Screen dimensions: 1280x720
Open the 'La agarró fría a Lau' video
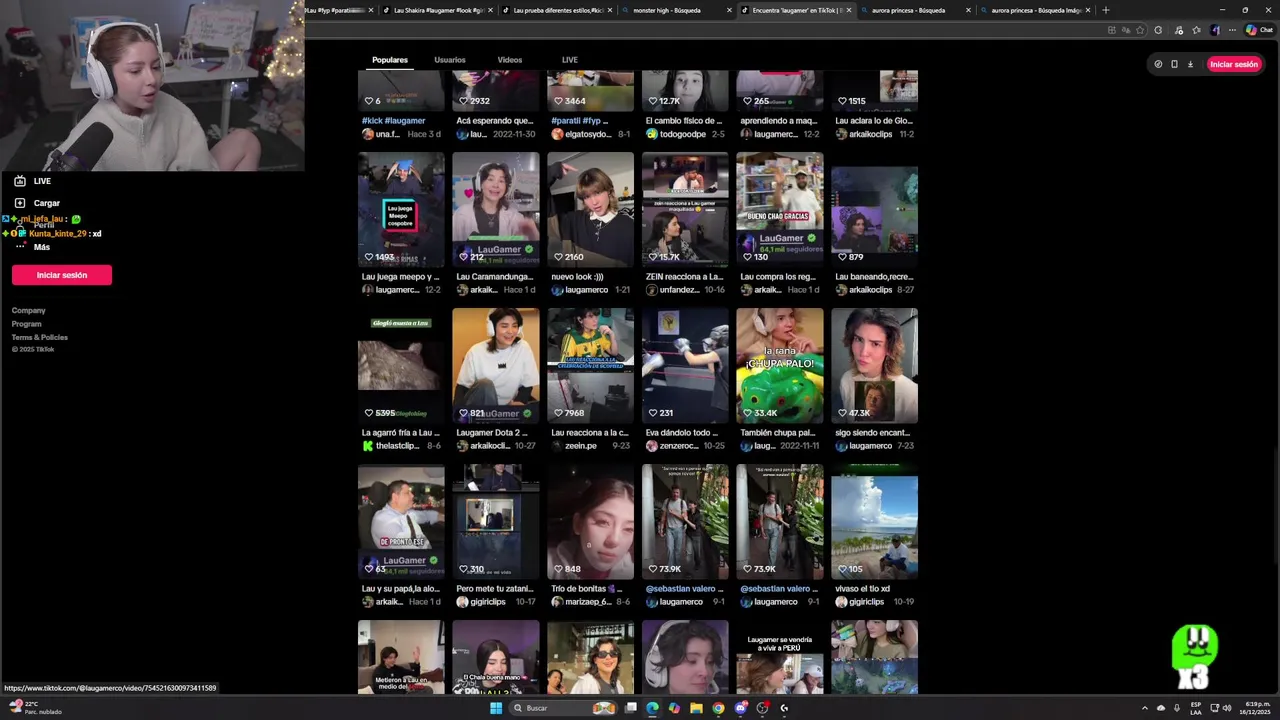pos(401,365)
